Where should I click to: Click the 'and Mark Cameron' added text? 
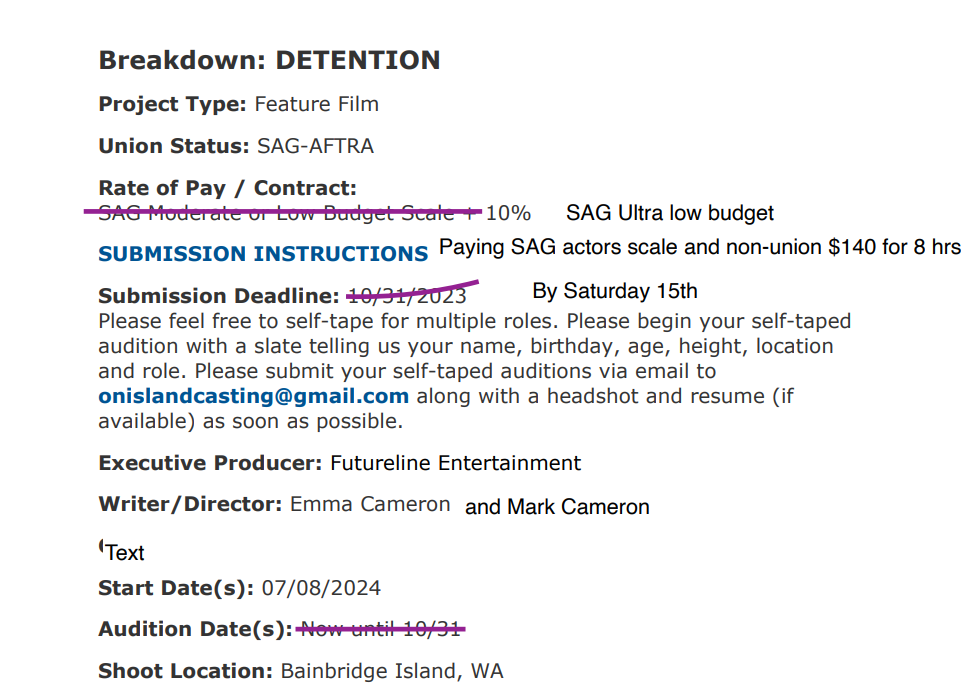point(557,507)
